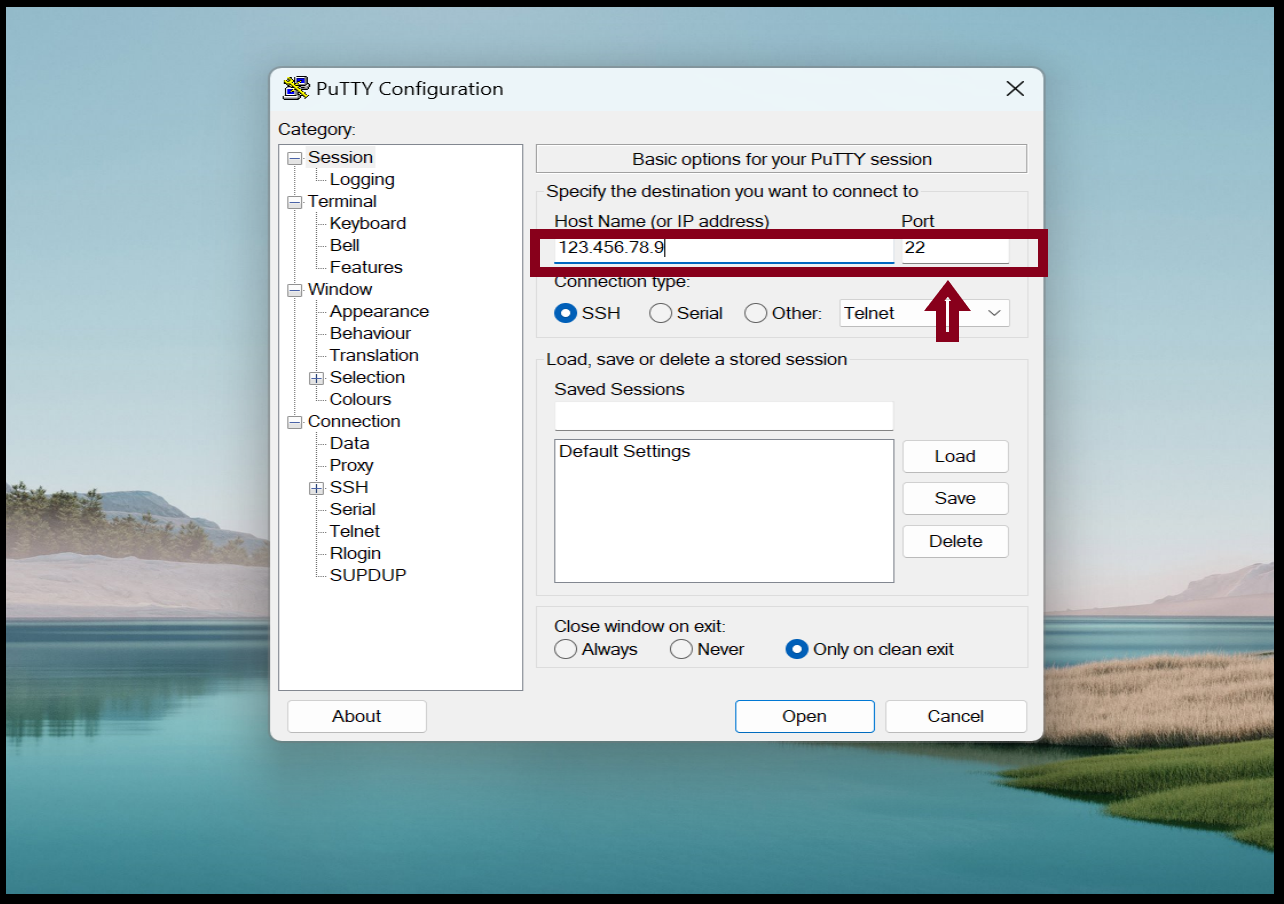Open the Rlogin category
The image size is (1284, 904).
pos(355,553)
